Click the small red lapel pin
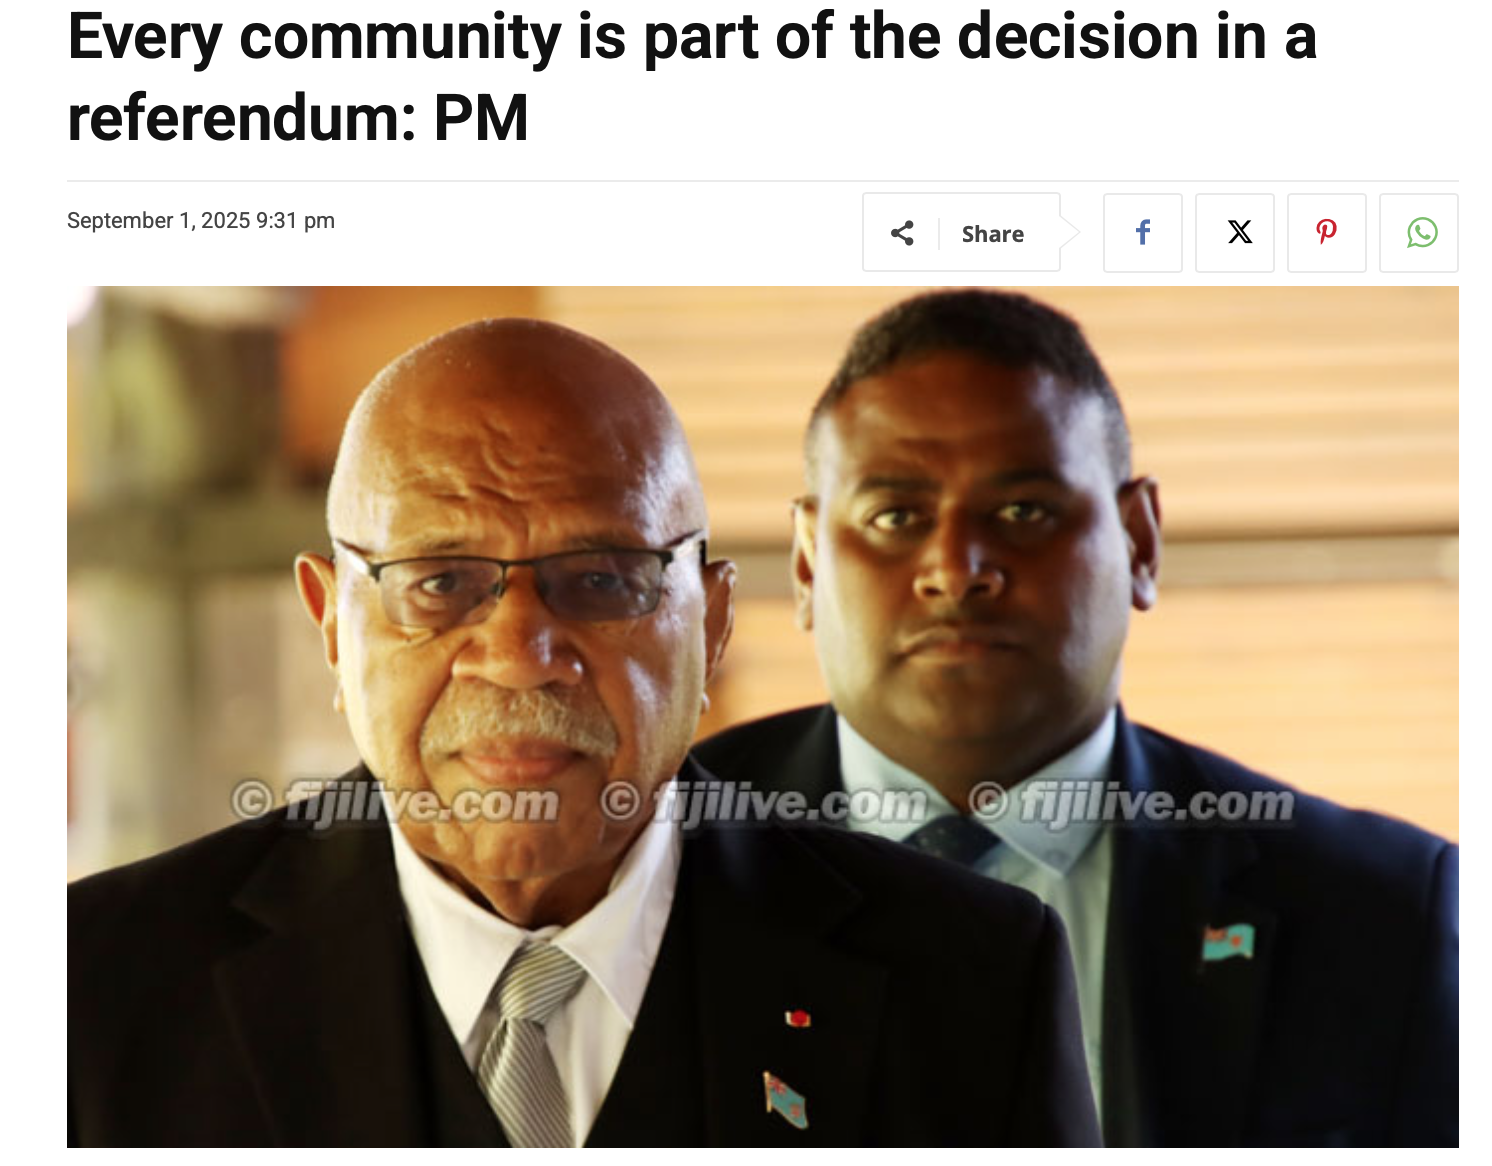This screenshot has height=1166, width=1492. click(x=797, y=1018)
